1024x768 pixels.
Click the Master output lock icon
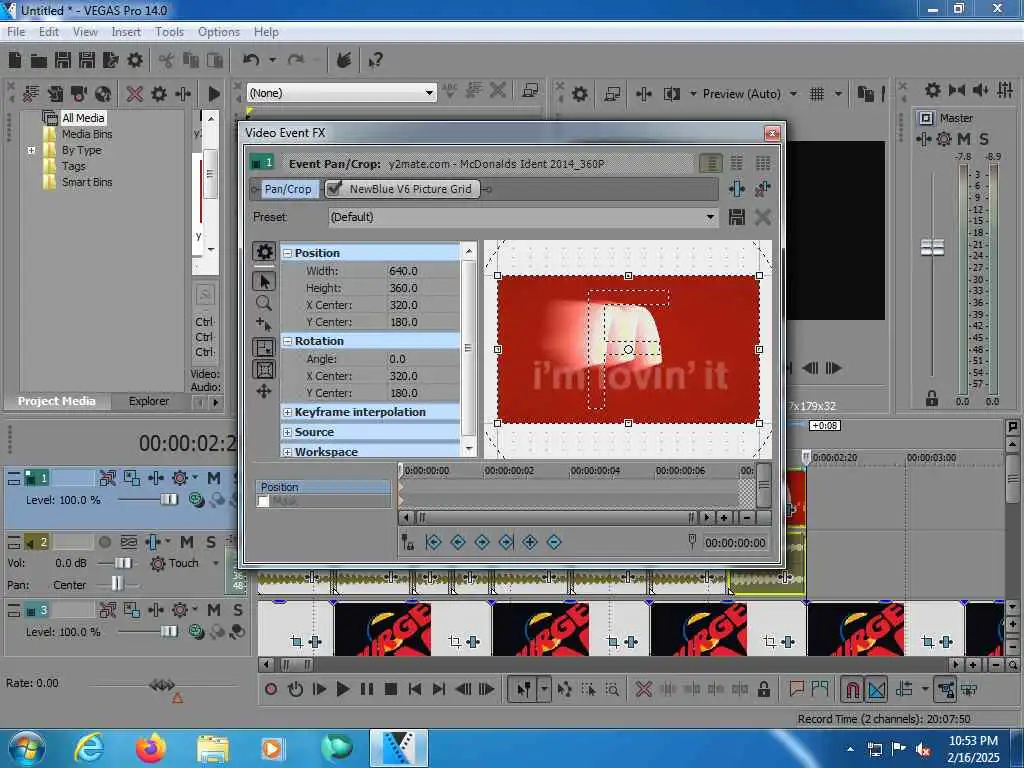(932, 398)
